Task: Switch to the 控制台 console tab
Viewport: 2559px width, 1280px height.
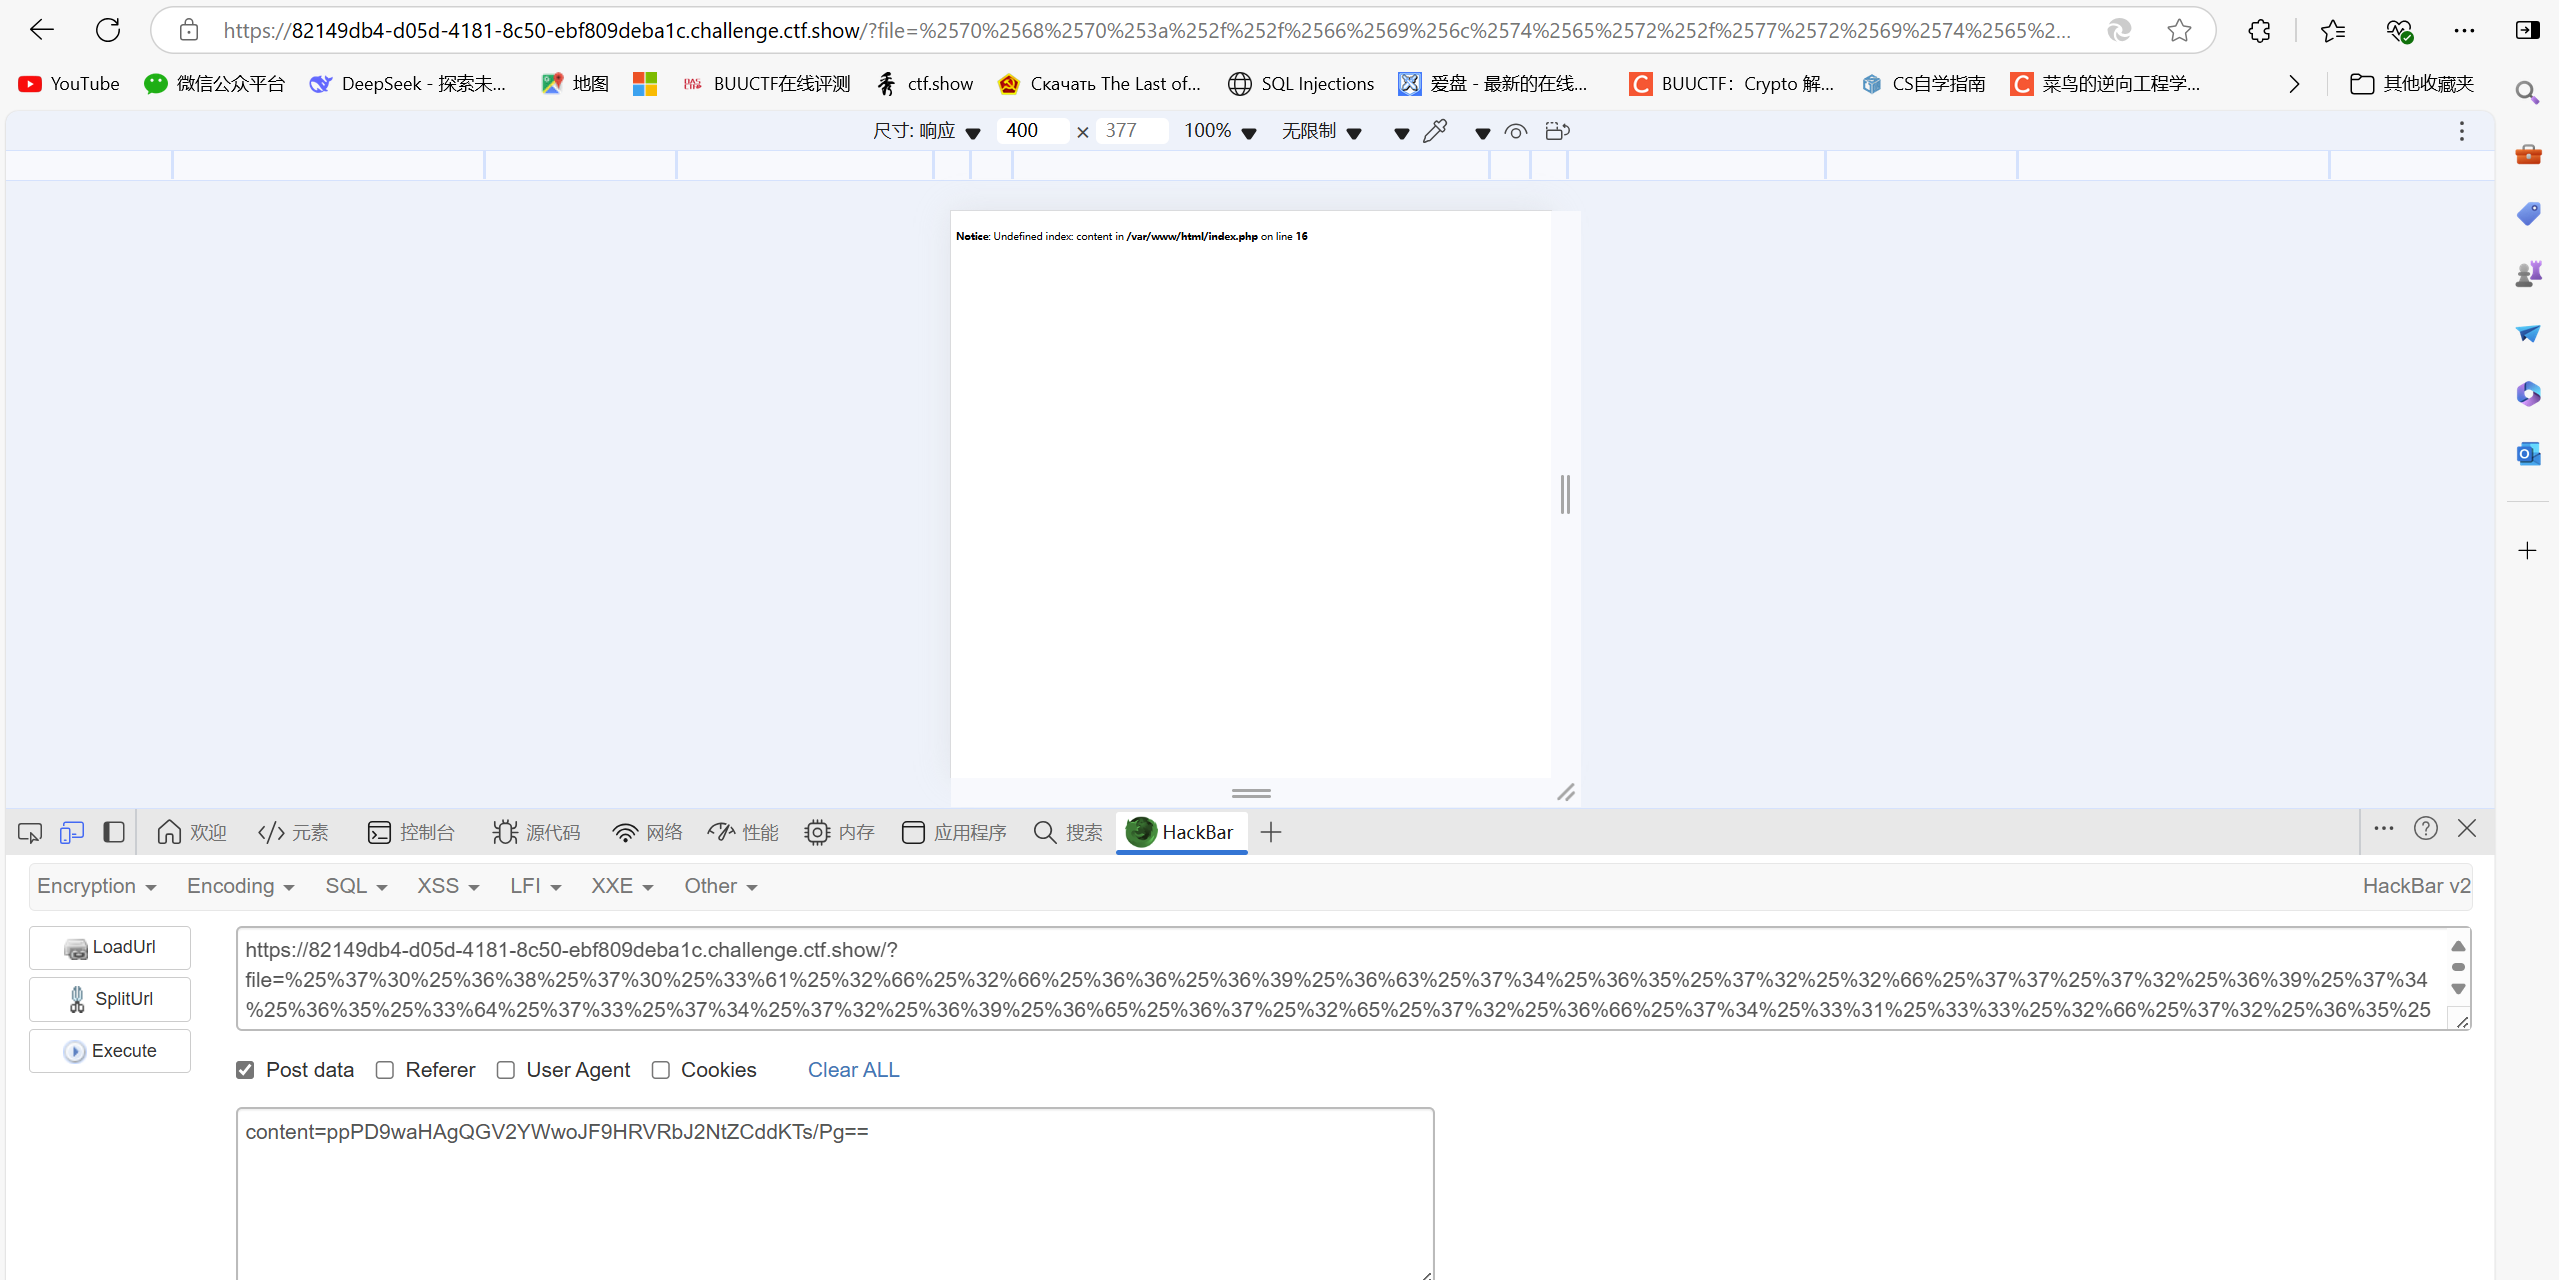Action: (411, 832)
